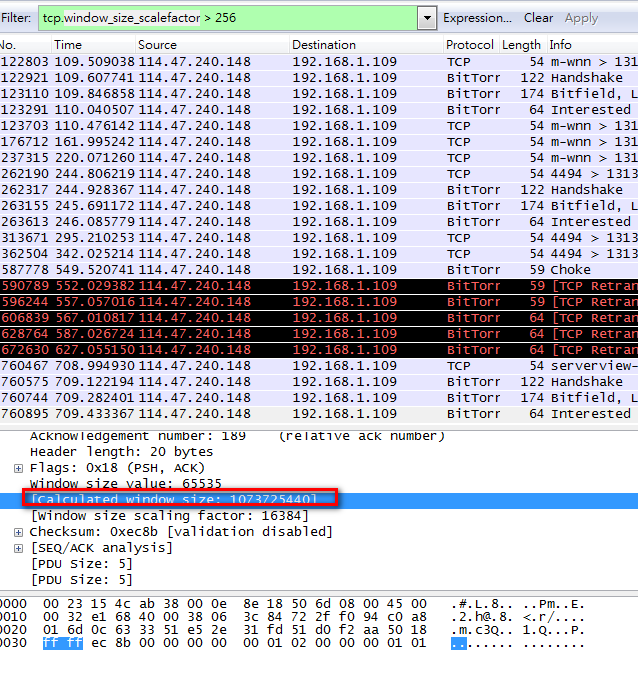This screenshot has width=638, height=678.
Task: Click hex bytes ec 8b in row 0030
Action: (x=111, y=643)
